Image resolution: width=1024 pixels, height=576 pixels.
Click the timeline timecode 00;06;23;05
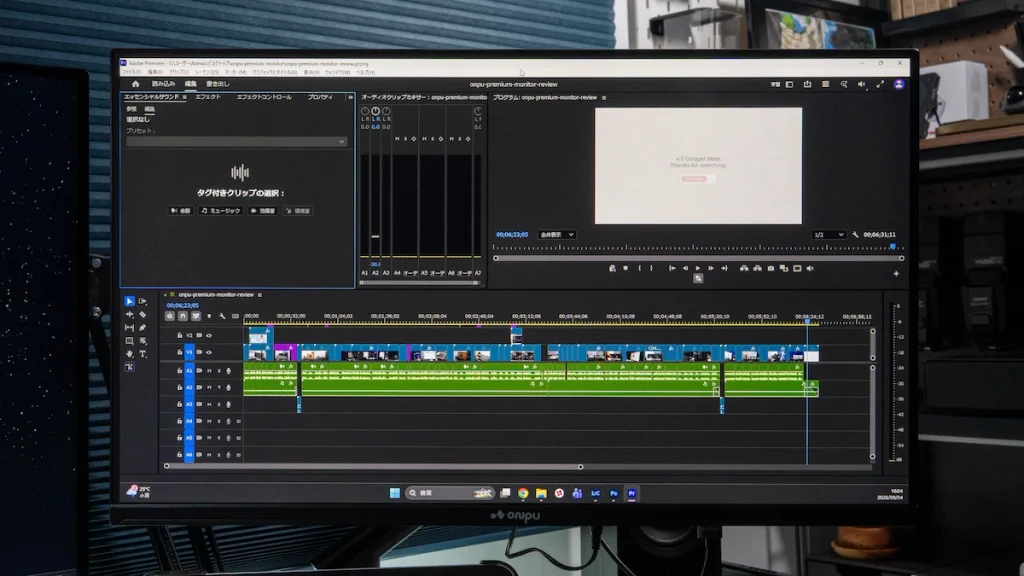(182, 306)
